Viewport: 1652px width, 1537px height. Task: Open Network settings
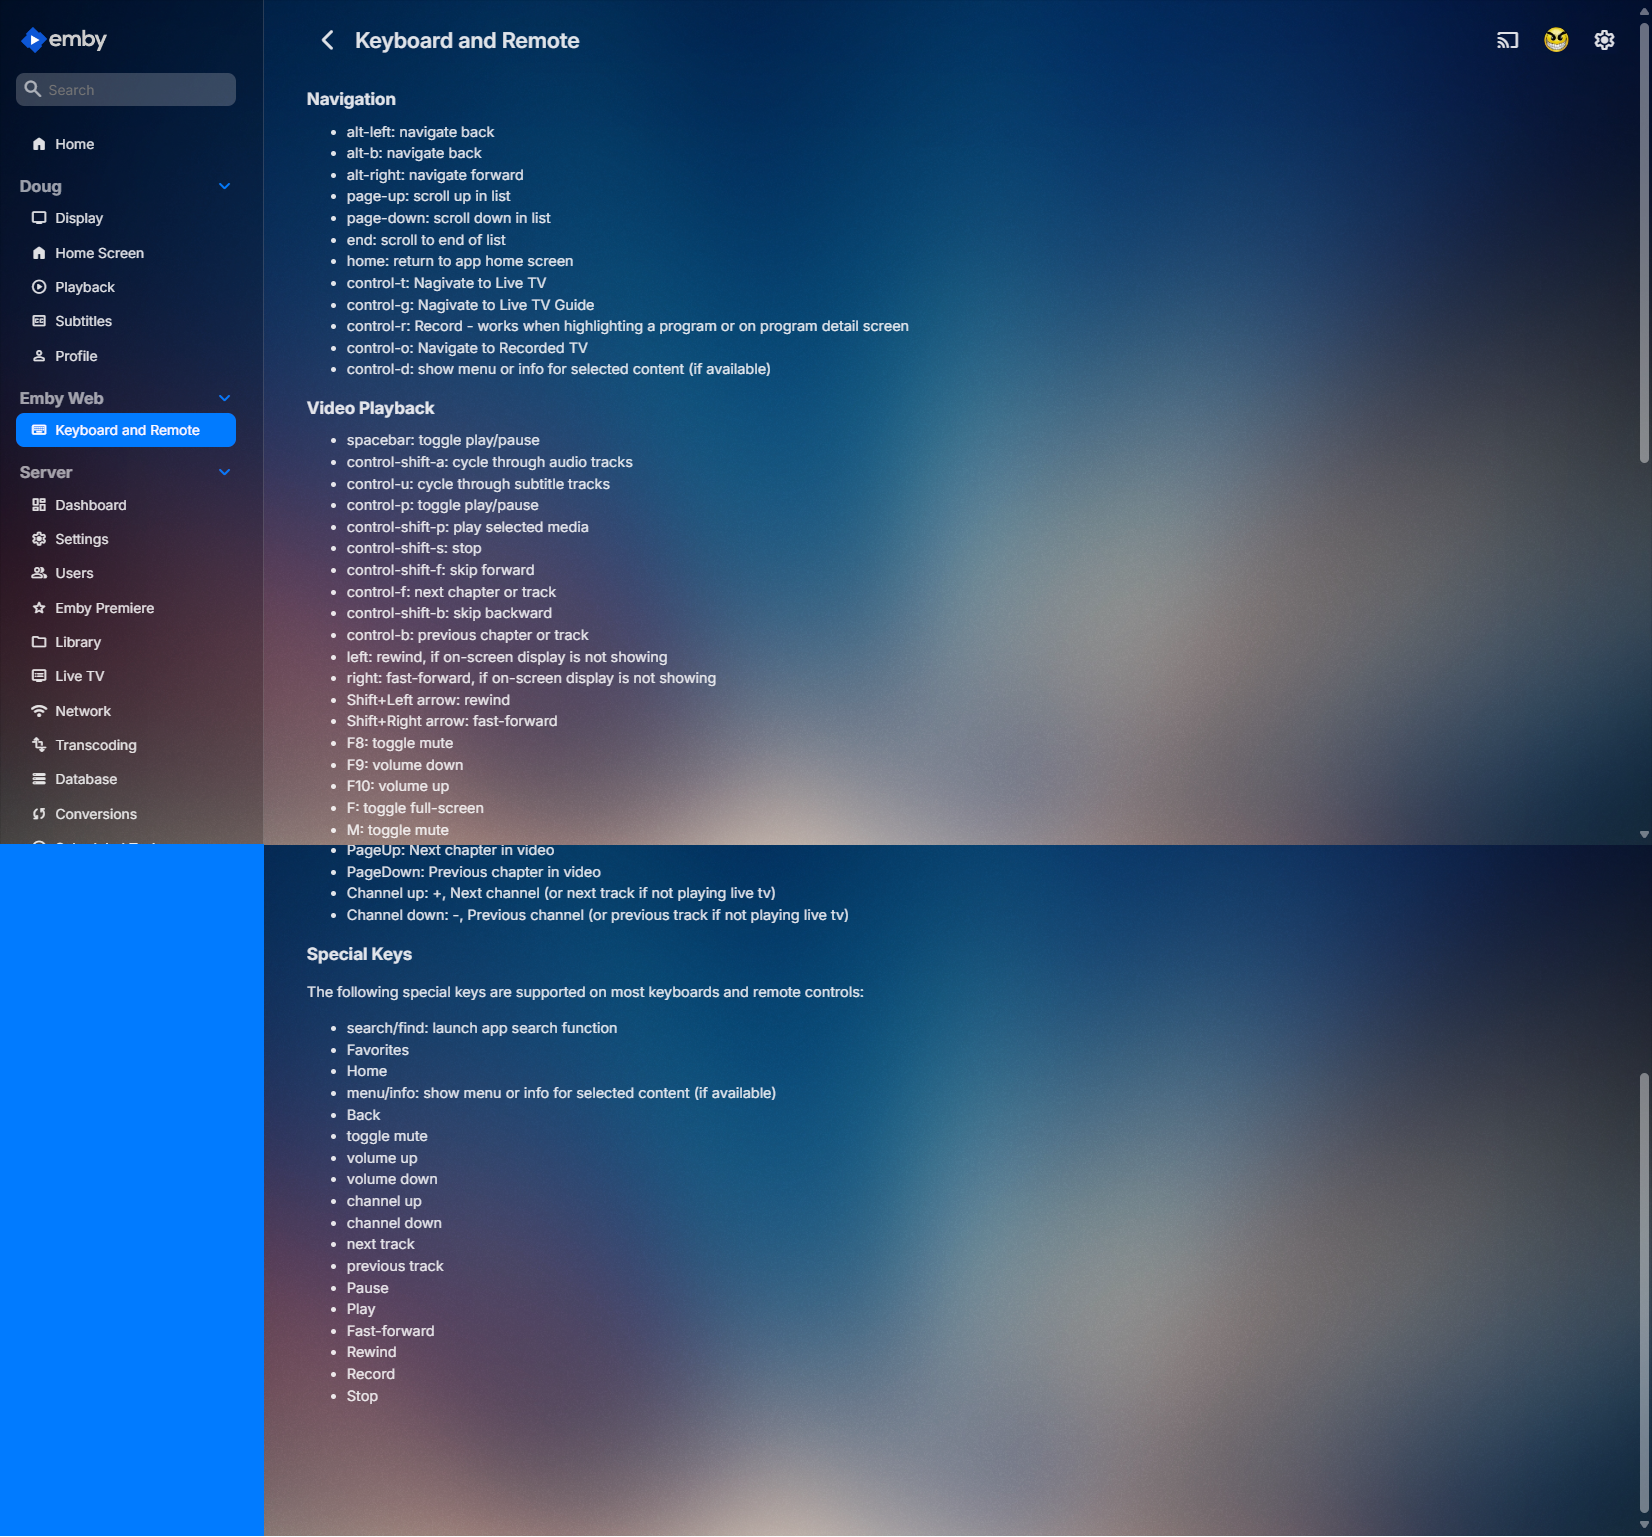coord(126,711)
